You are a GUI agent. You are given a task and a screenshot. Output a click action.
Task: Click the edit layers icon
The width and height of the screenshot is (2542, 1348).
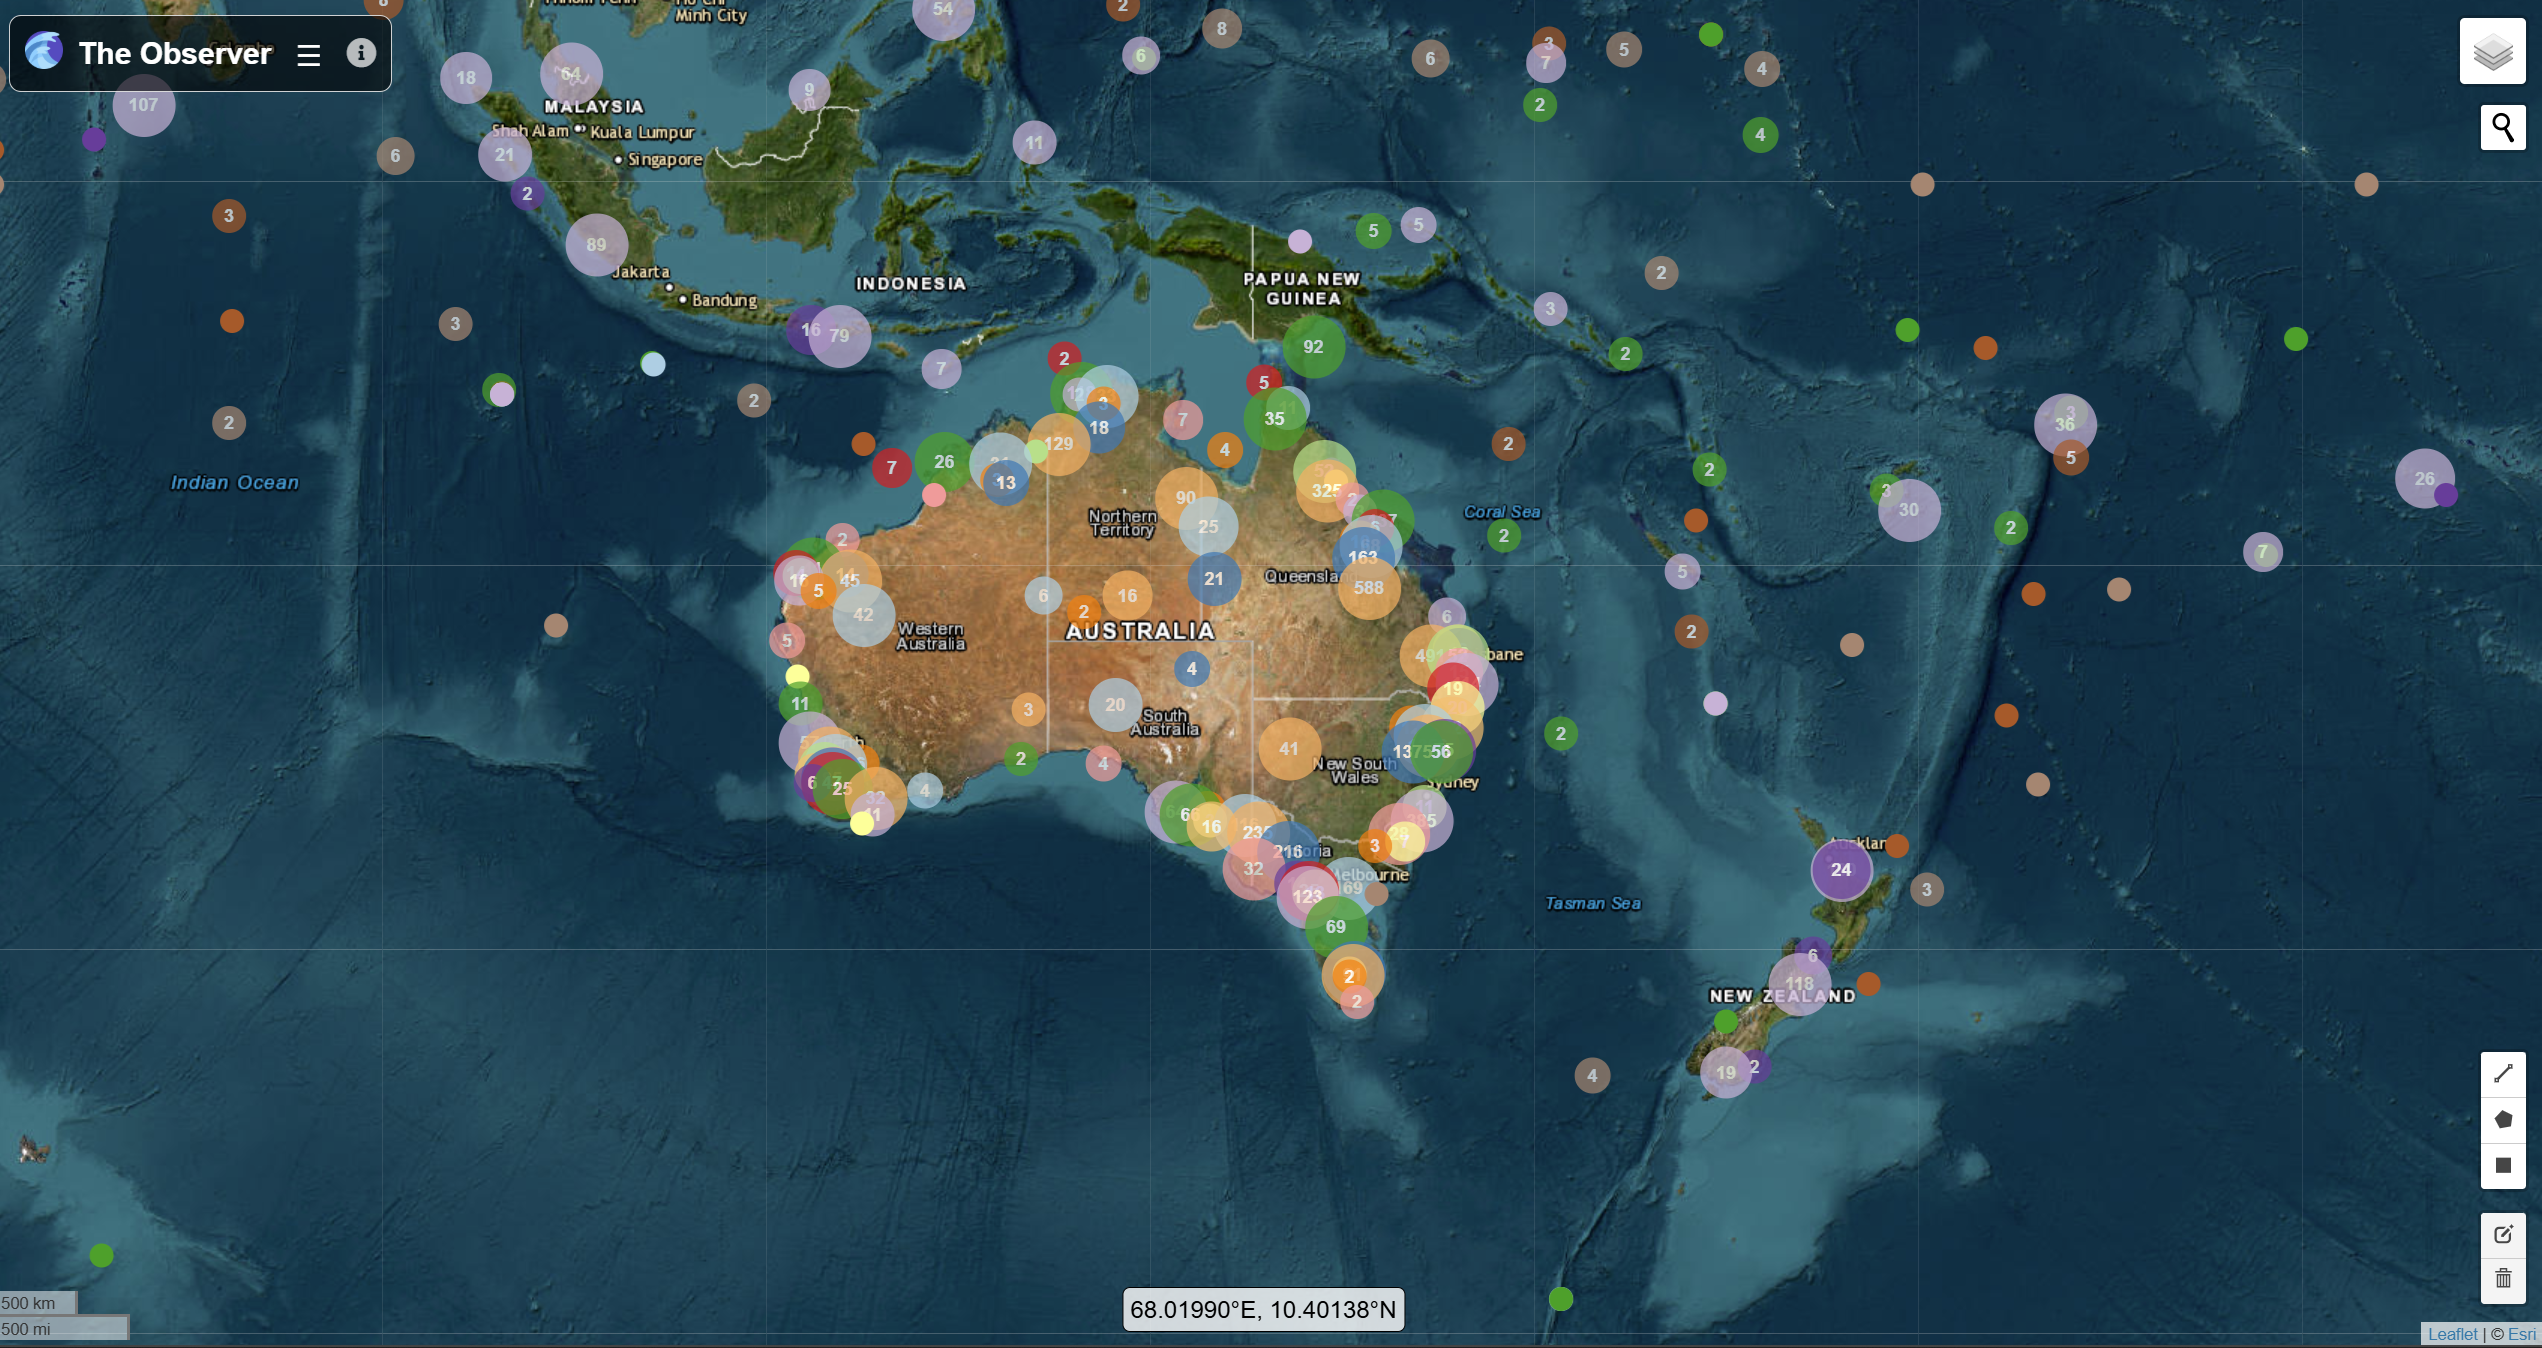2503,1235
